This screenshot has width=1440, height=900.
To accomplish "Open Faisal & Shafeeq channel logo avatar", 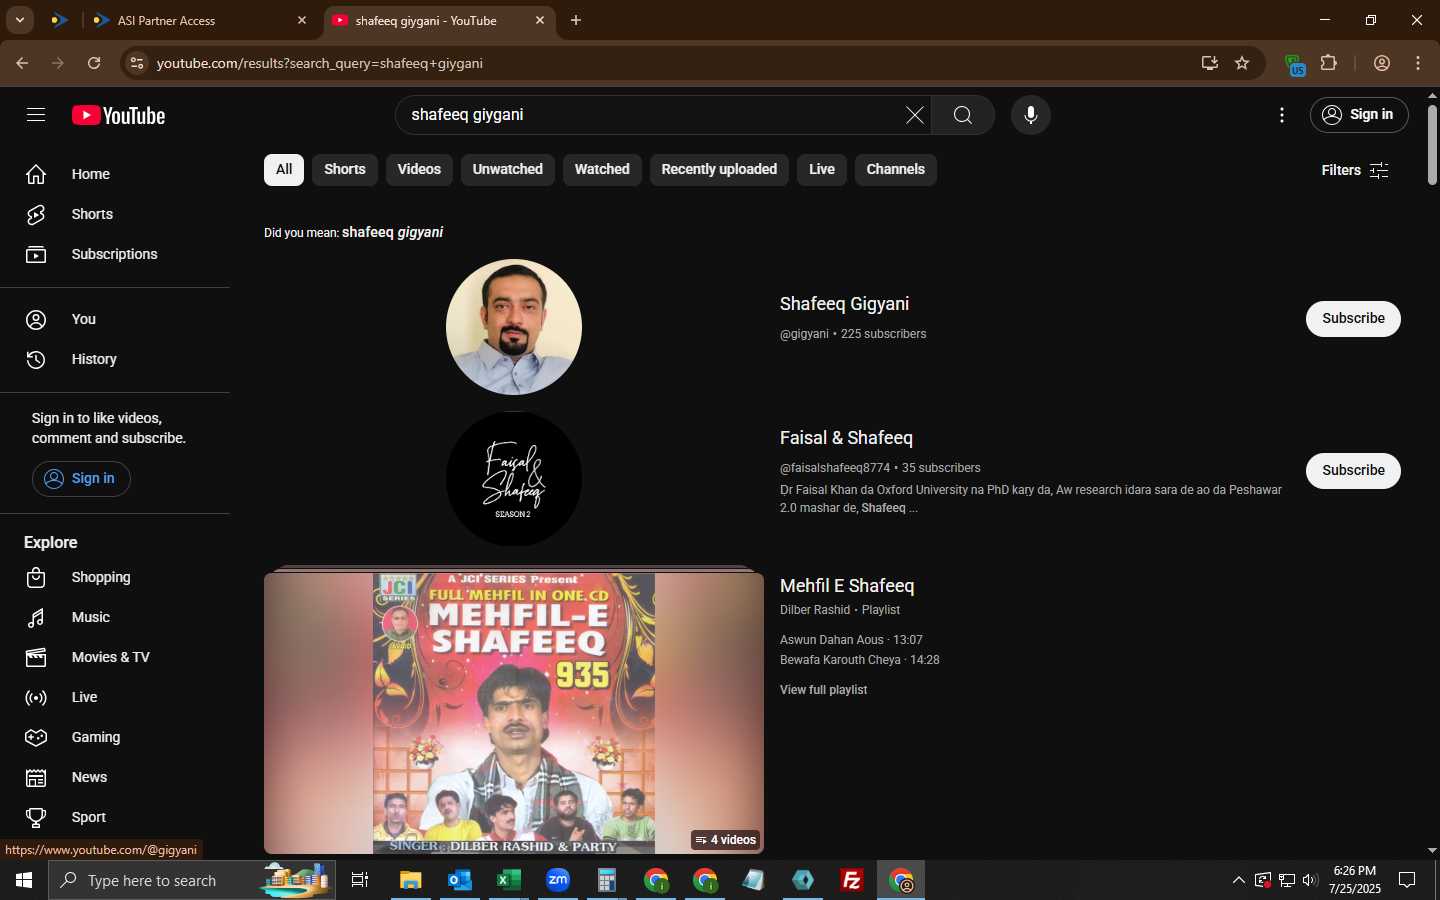I will pos(514,479).
